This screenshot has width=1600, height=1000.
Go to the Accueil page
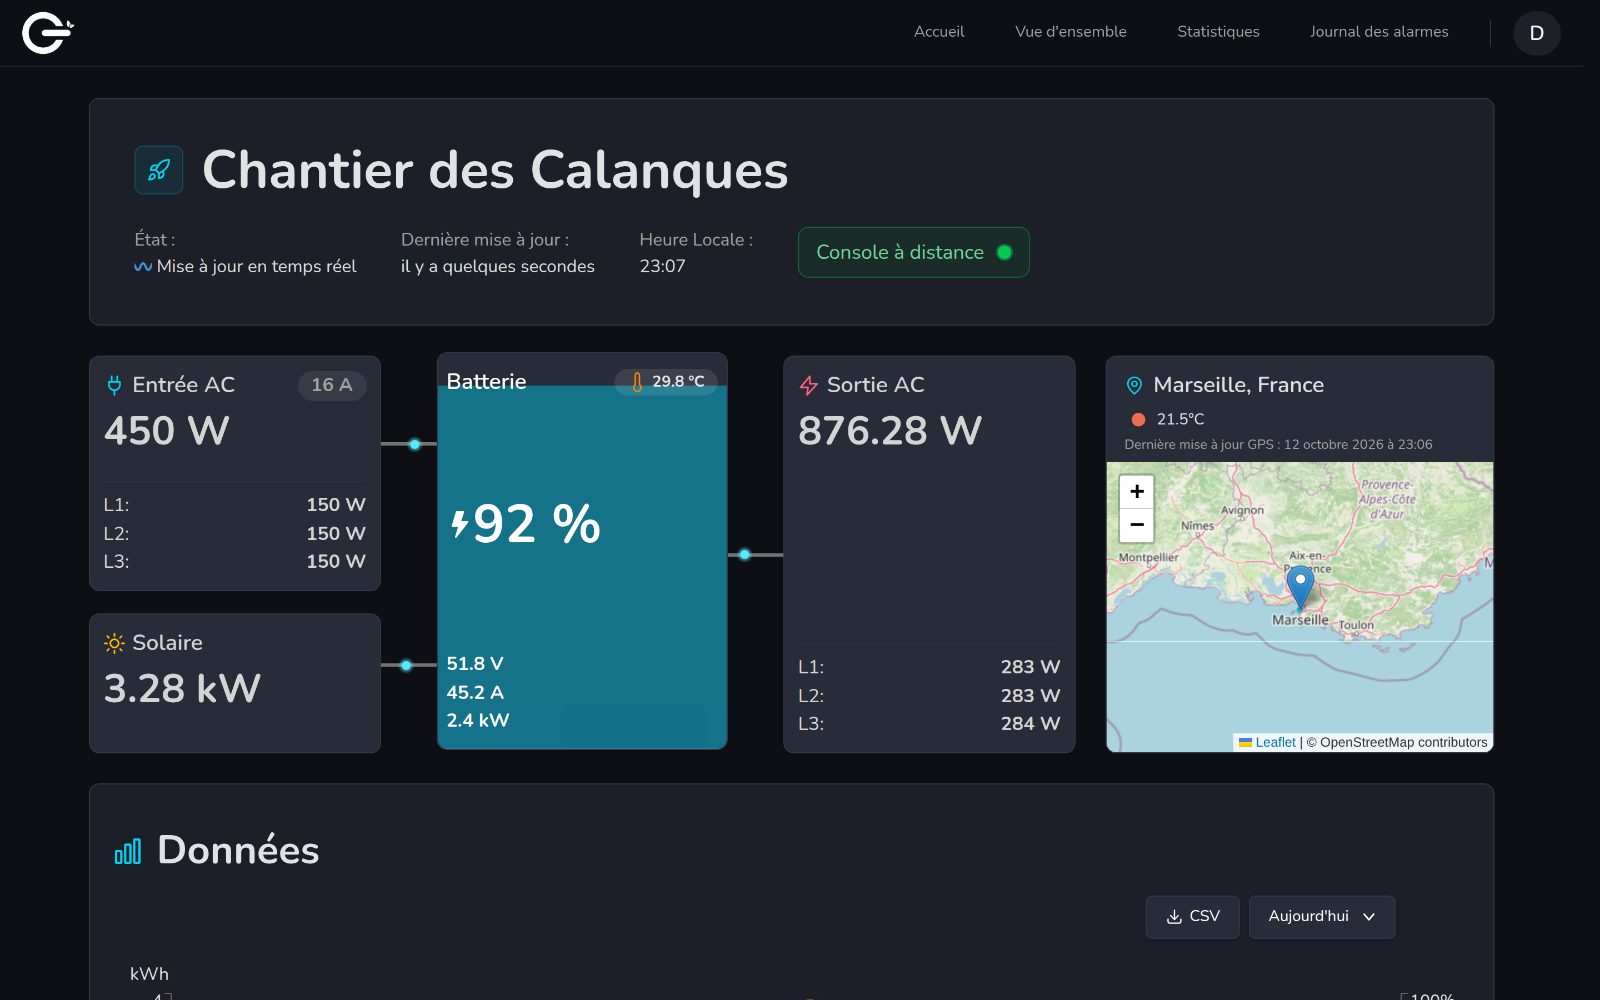[939, 32]
